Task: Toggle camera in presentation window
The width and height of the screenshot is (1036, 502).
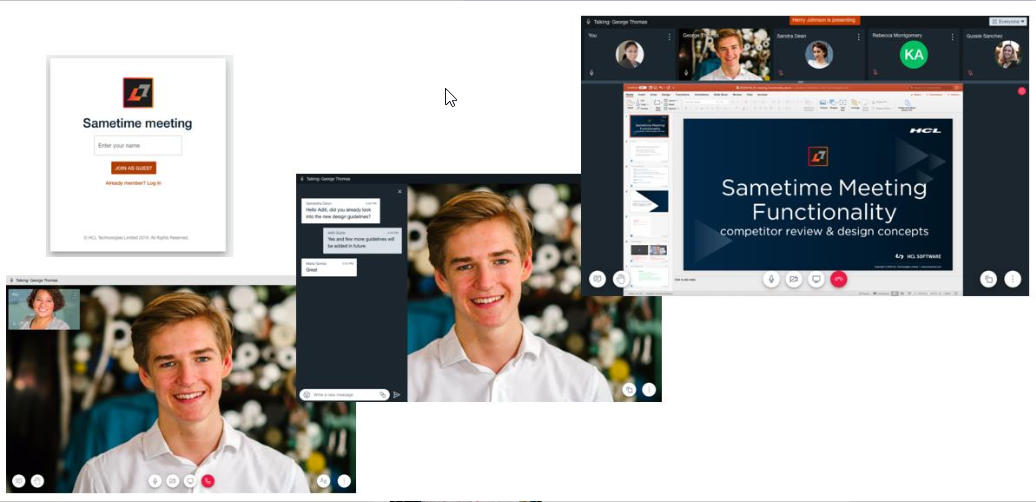Action: point(794,279)
